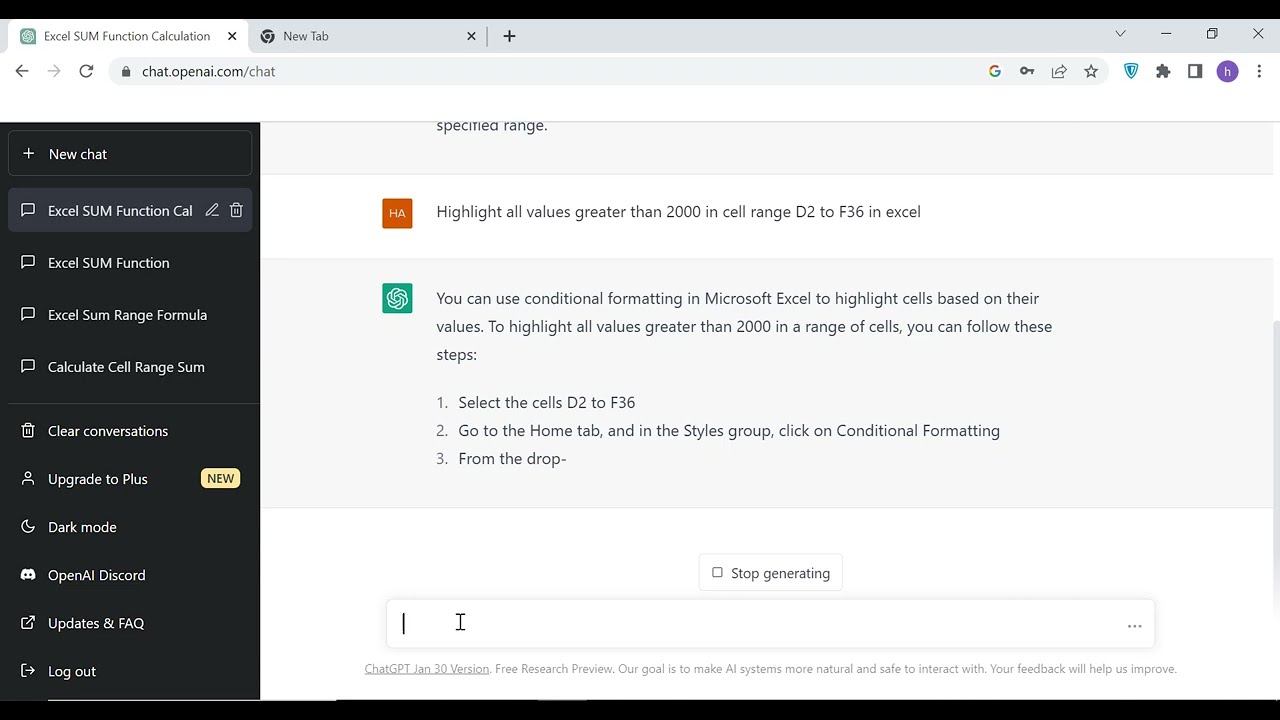
Task: Click the site lock icon in address bar
Action: (x=126, y=72)
